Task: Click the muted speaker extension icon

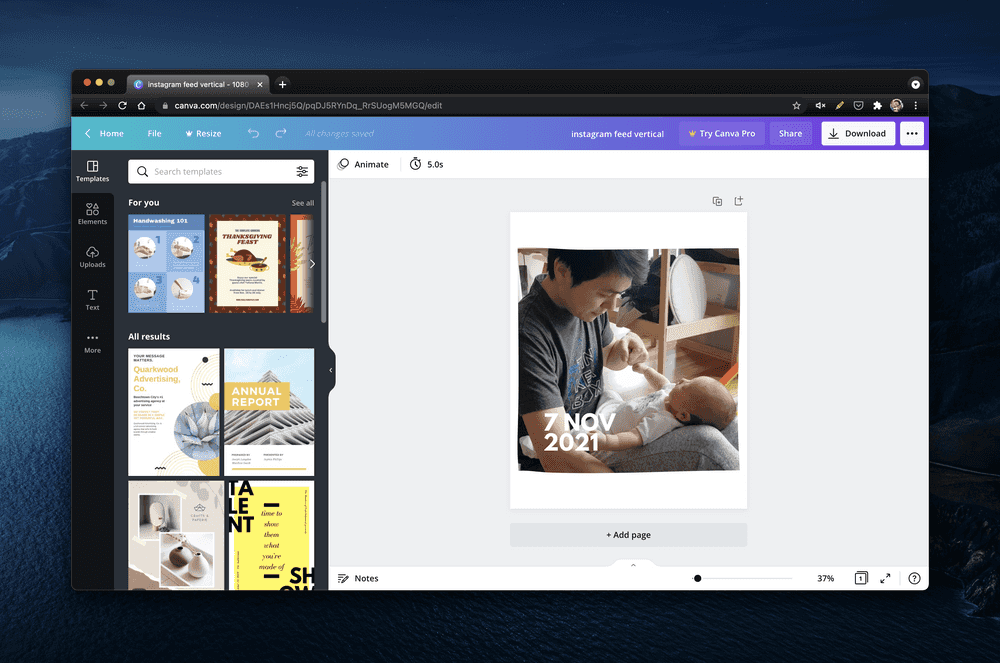Action: point(820,105)
